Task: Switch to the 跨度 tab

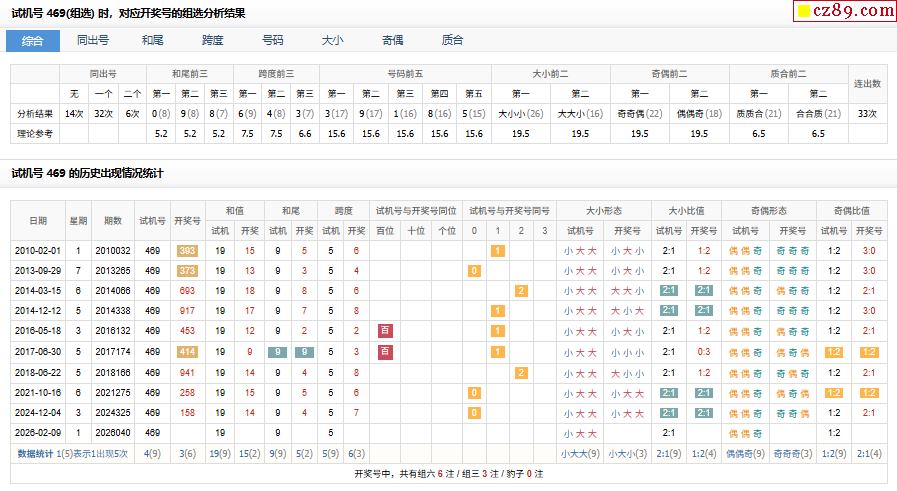Action: point(213,41)
